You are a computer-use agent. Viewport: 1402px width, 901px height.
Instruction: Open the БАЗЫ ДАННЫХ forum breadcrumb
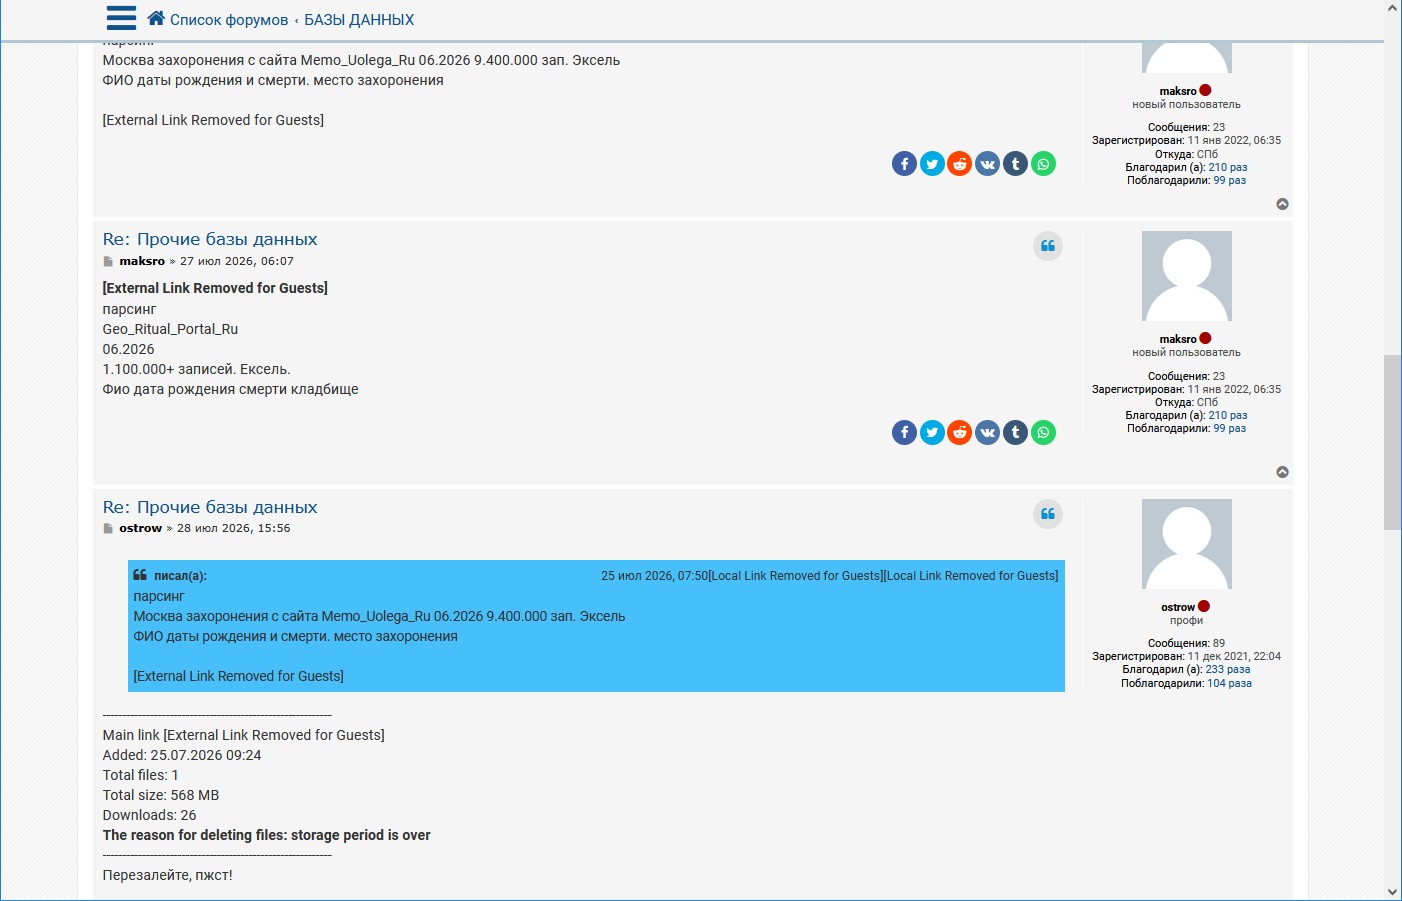pyautogui.click(x=359, y=20)
